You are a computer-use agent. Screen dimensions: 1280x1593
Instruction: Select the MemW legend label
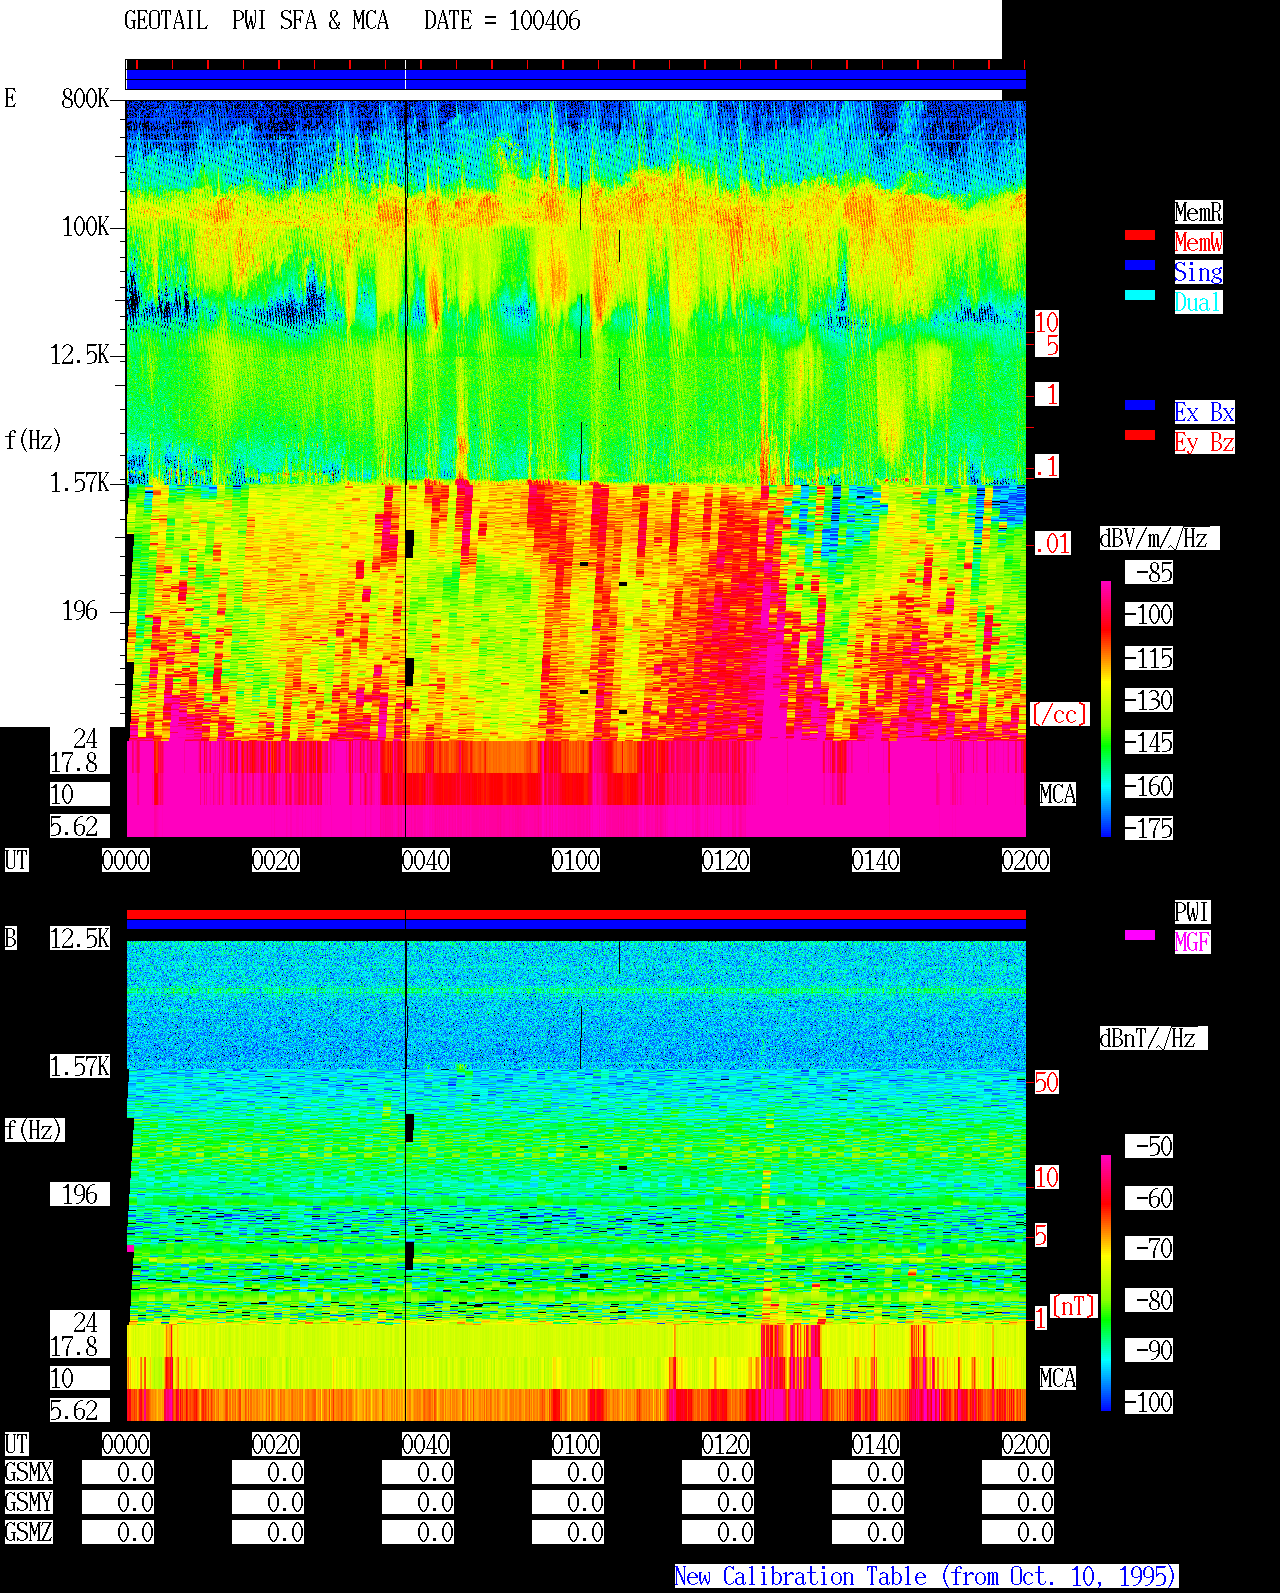[x=1198, y=242]
